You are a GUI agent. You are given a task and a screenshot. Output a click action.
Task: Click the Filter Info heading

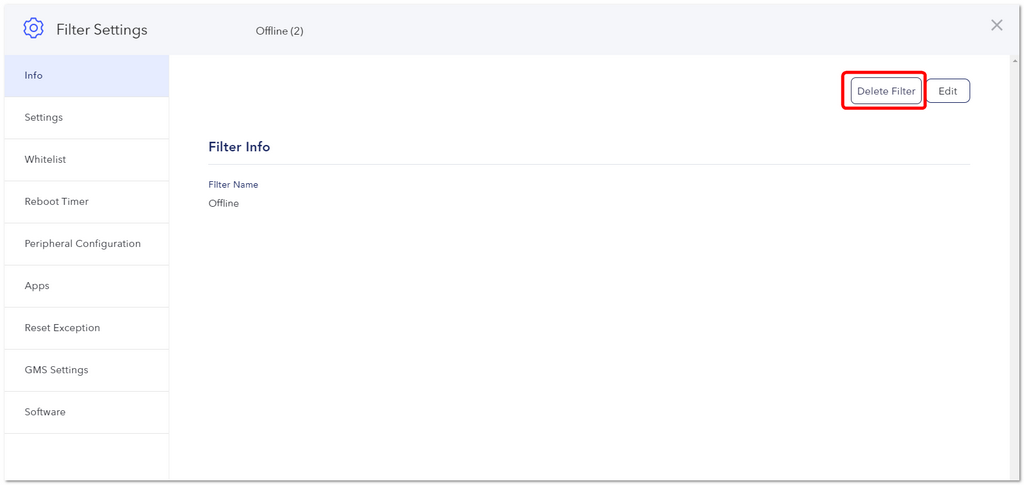239,147
